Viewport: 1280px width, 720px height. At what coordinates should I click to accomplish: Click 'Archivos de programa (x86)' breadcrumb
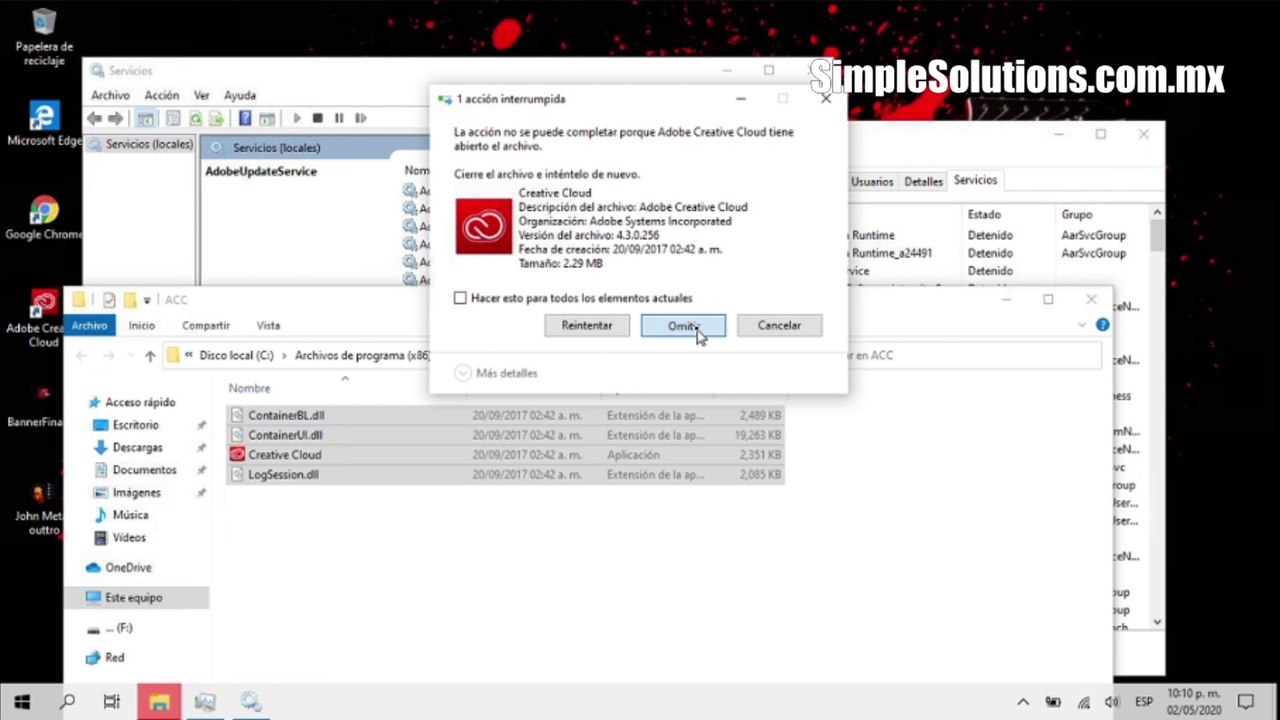(x=362, y=355)
